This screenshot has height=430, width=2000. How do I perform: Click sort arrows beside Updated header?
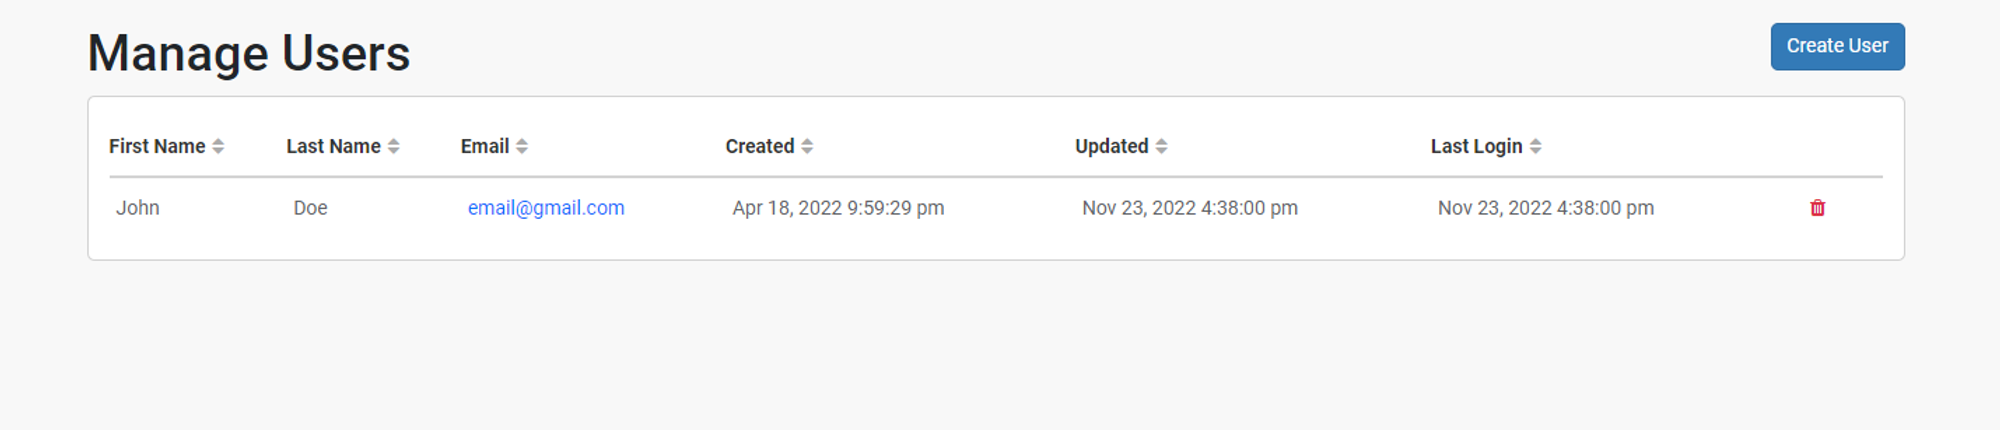pos(1161,146)
